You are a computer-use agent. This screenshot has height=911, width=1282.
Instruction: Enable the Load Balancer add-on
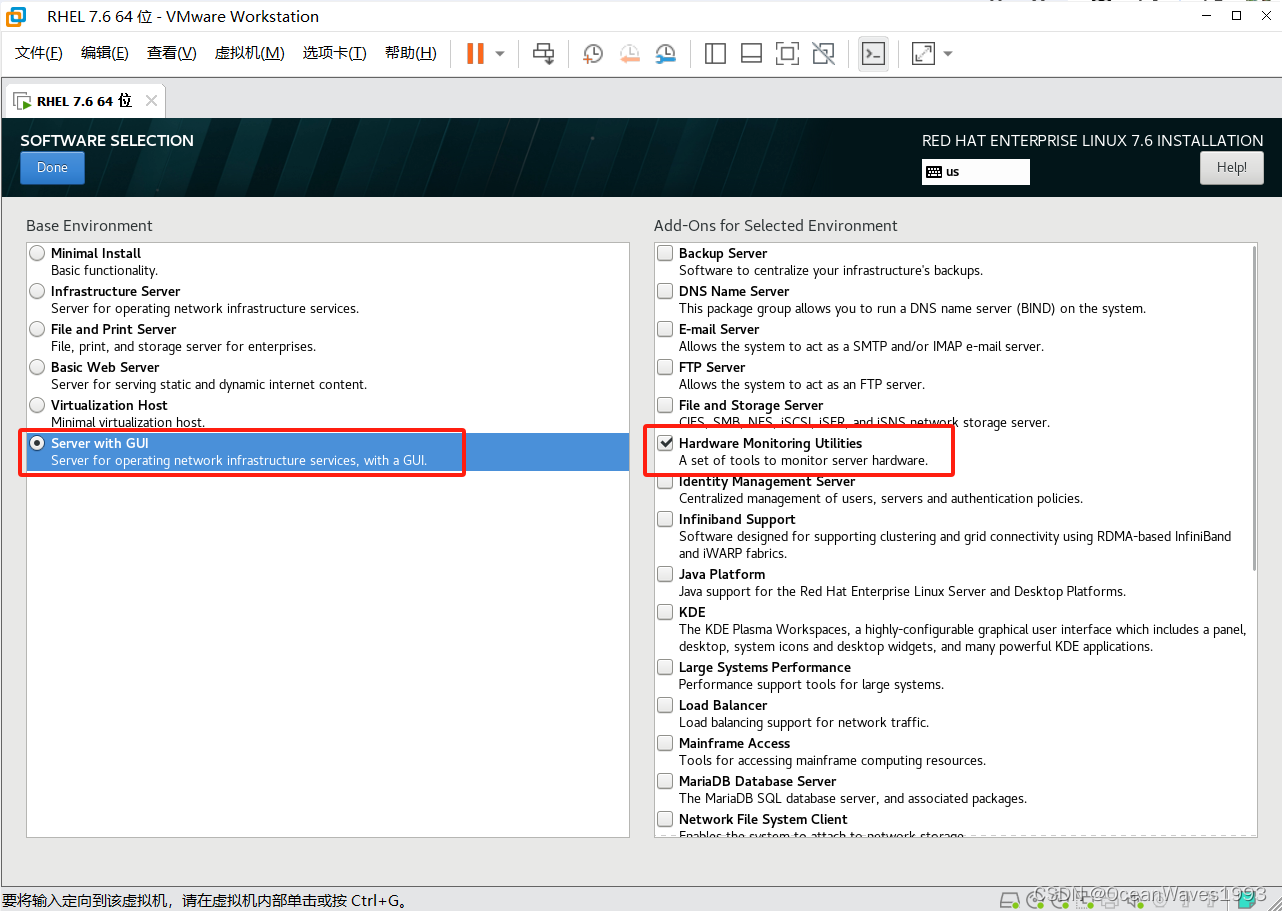[665, 705]
